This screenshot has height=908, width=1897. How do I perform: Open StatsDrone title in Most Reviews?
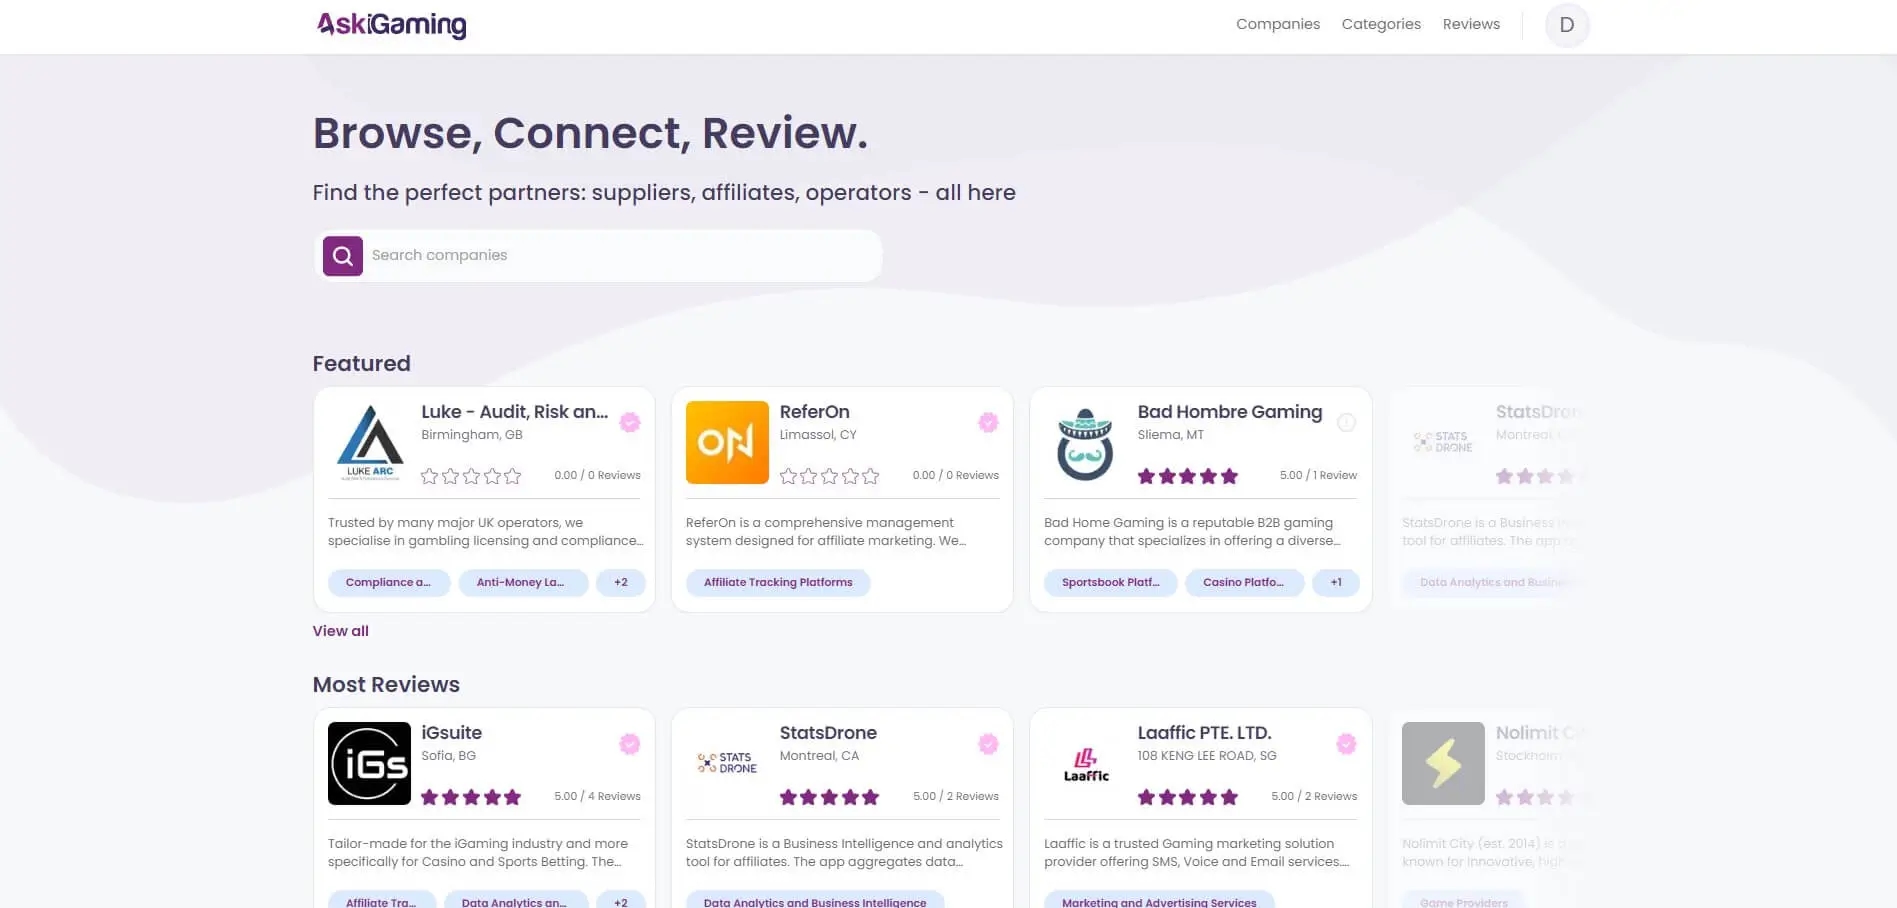[828, 733]
